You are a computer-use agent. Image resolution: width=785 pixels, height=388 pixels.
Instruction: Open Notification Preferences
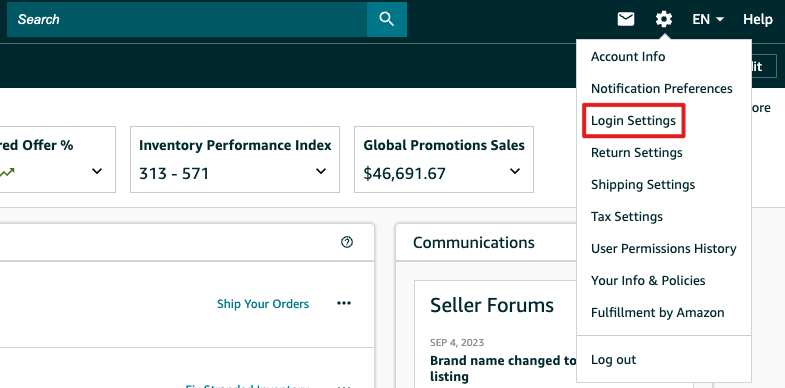(661, 89)
